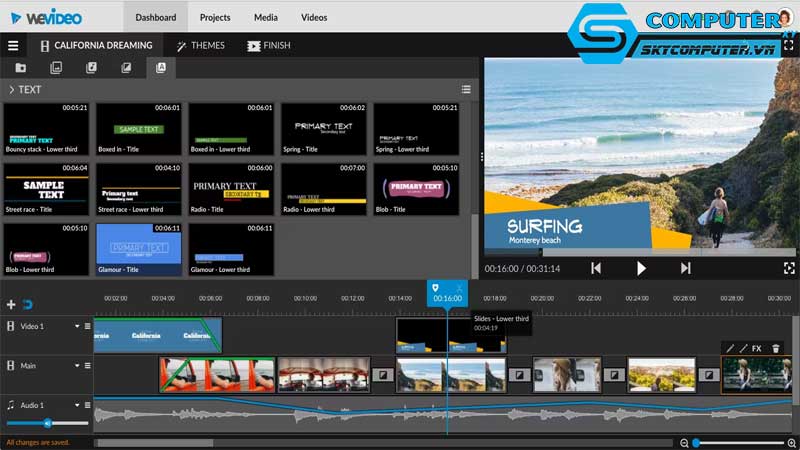This screenshot has width=800, height=450.
Task: Open the THEMES section
Action: [x=200, y=45]
